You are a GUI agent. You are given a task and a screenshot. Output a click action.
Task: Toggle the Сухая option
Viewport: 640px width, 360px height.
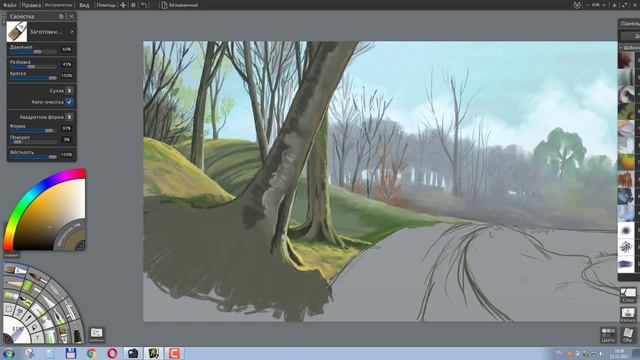69,91
